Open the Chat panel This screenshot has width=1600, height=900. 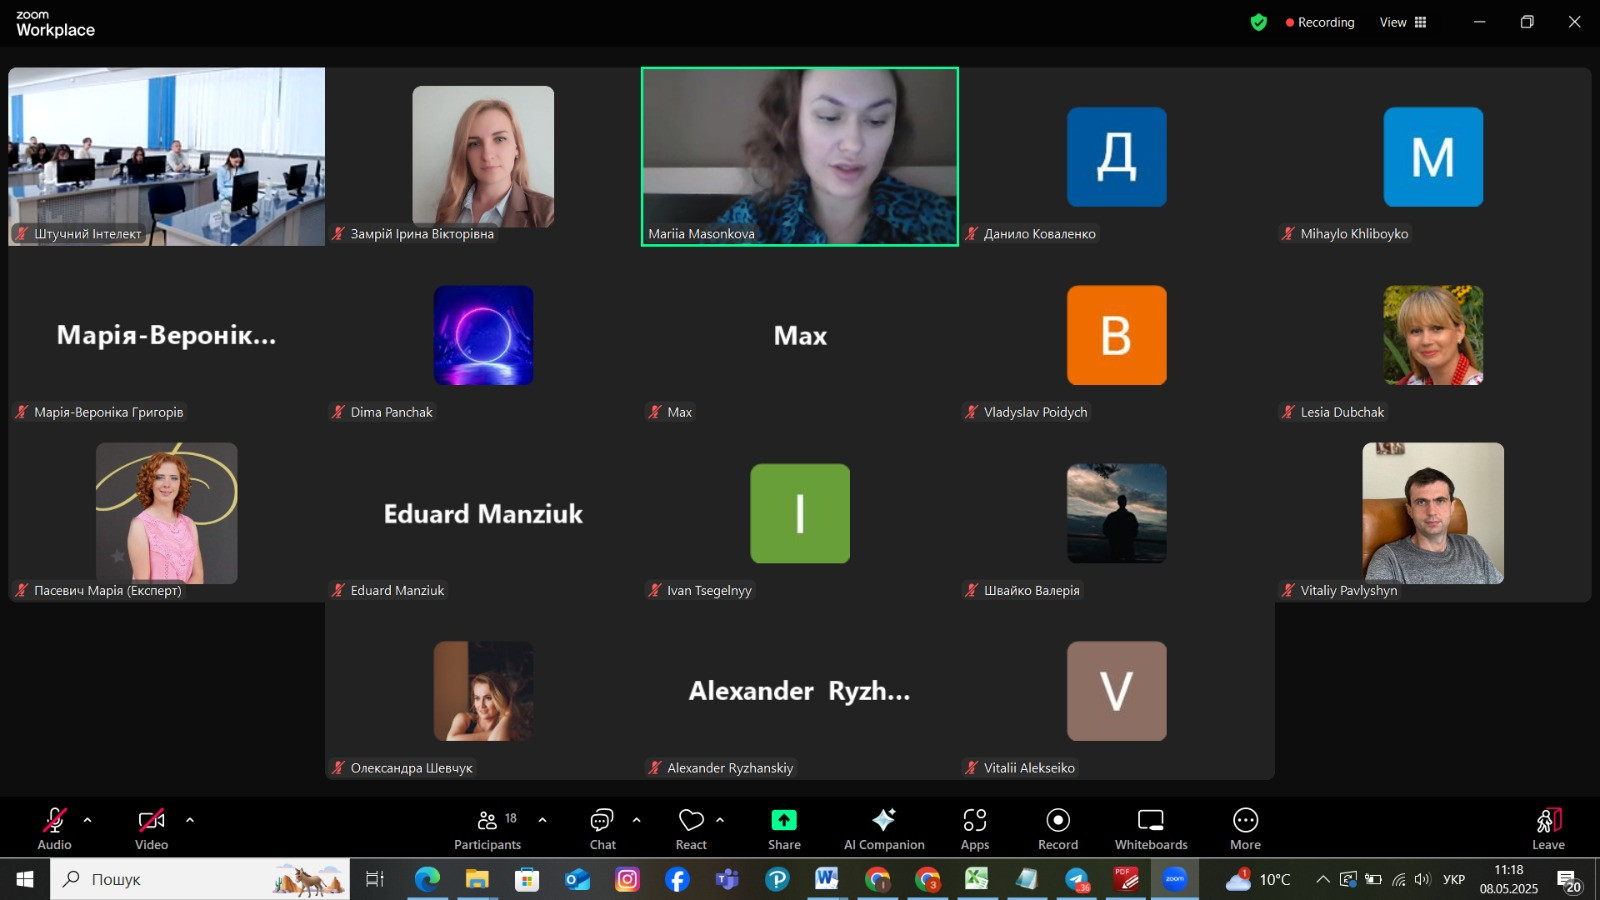(x=603, y=828)
